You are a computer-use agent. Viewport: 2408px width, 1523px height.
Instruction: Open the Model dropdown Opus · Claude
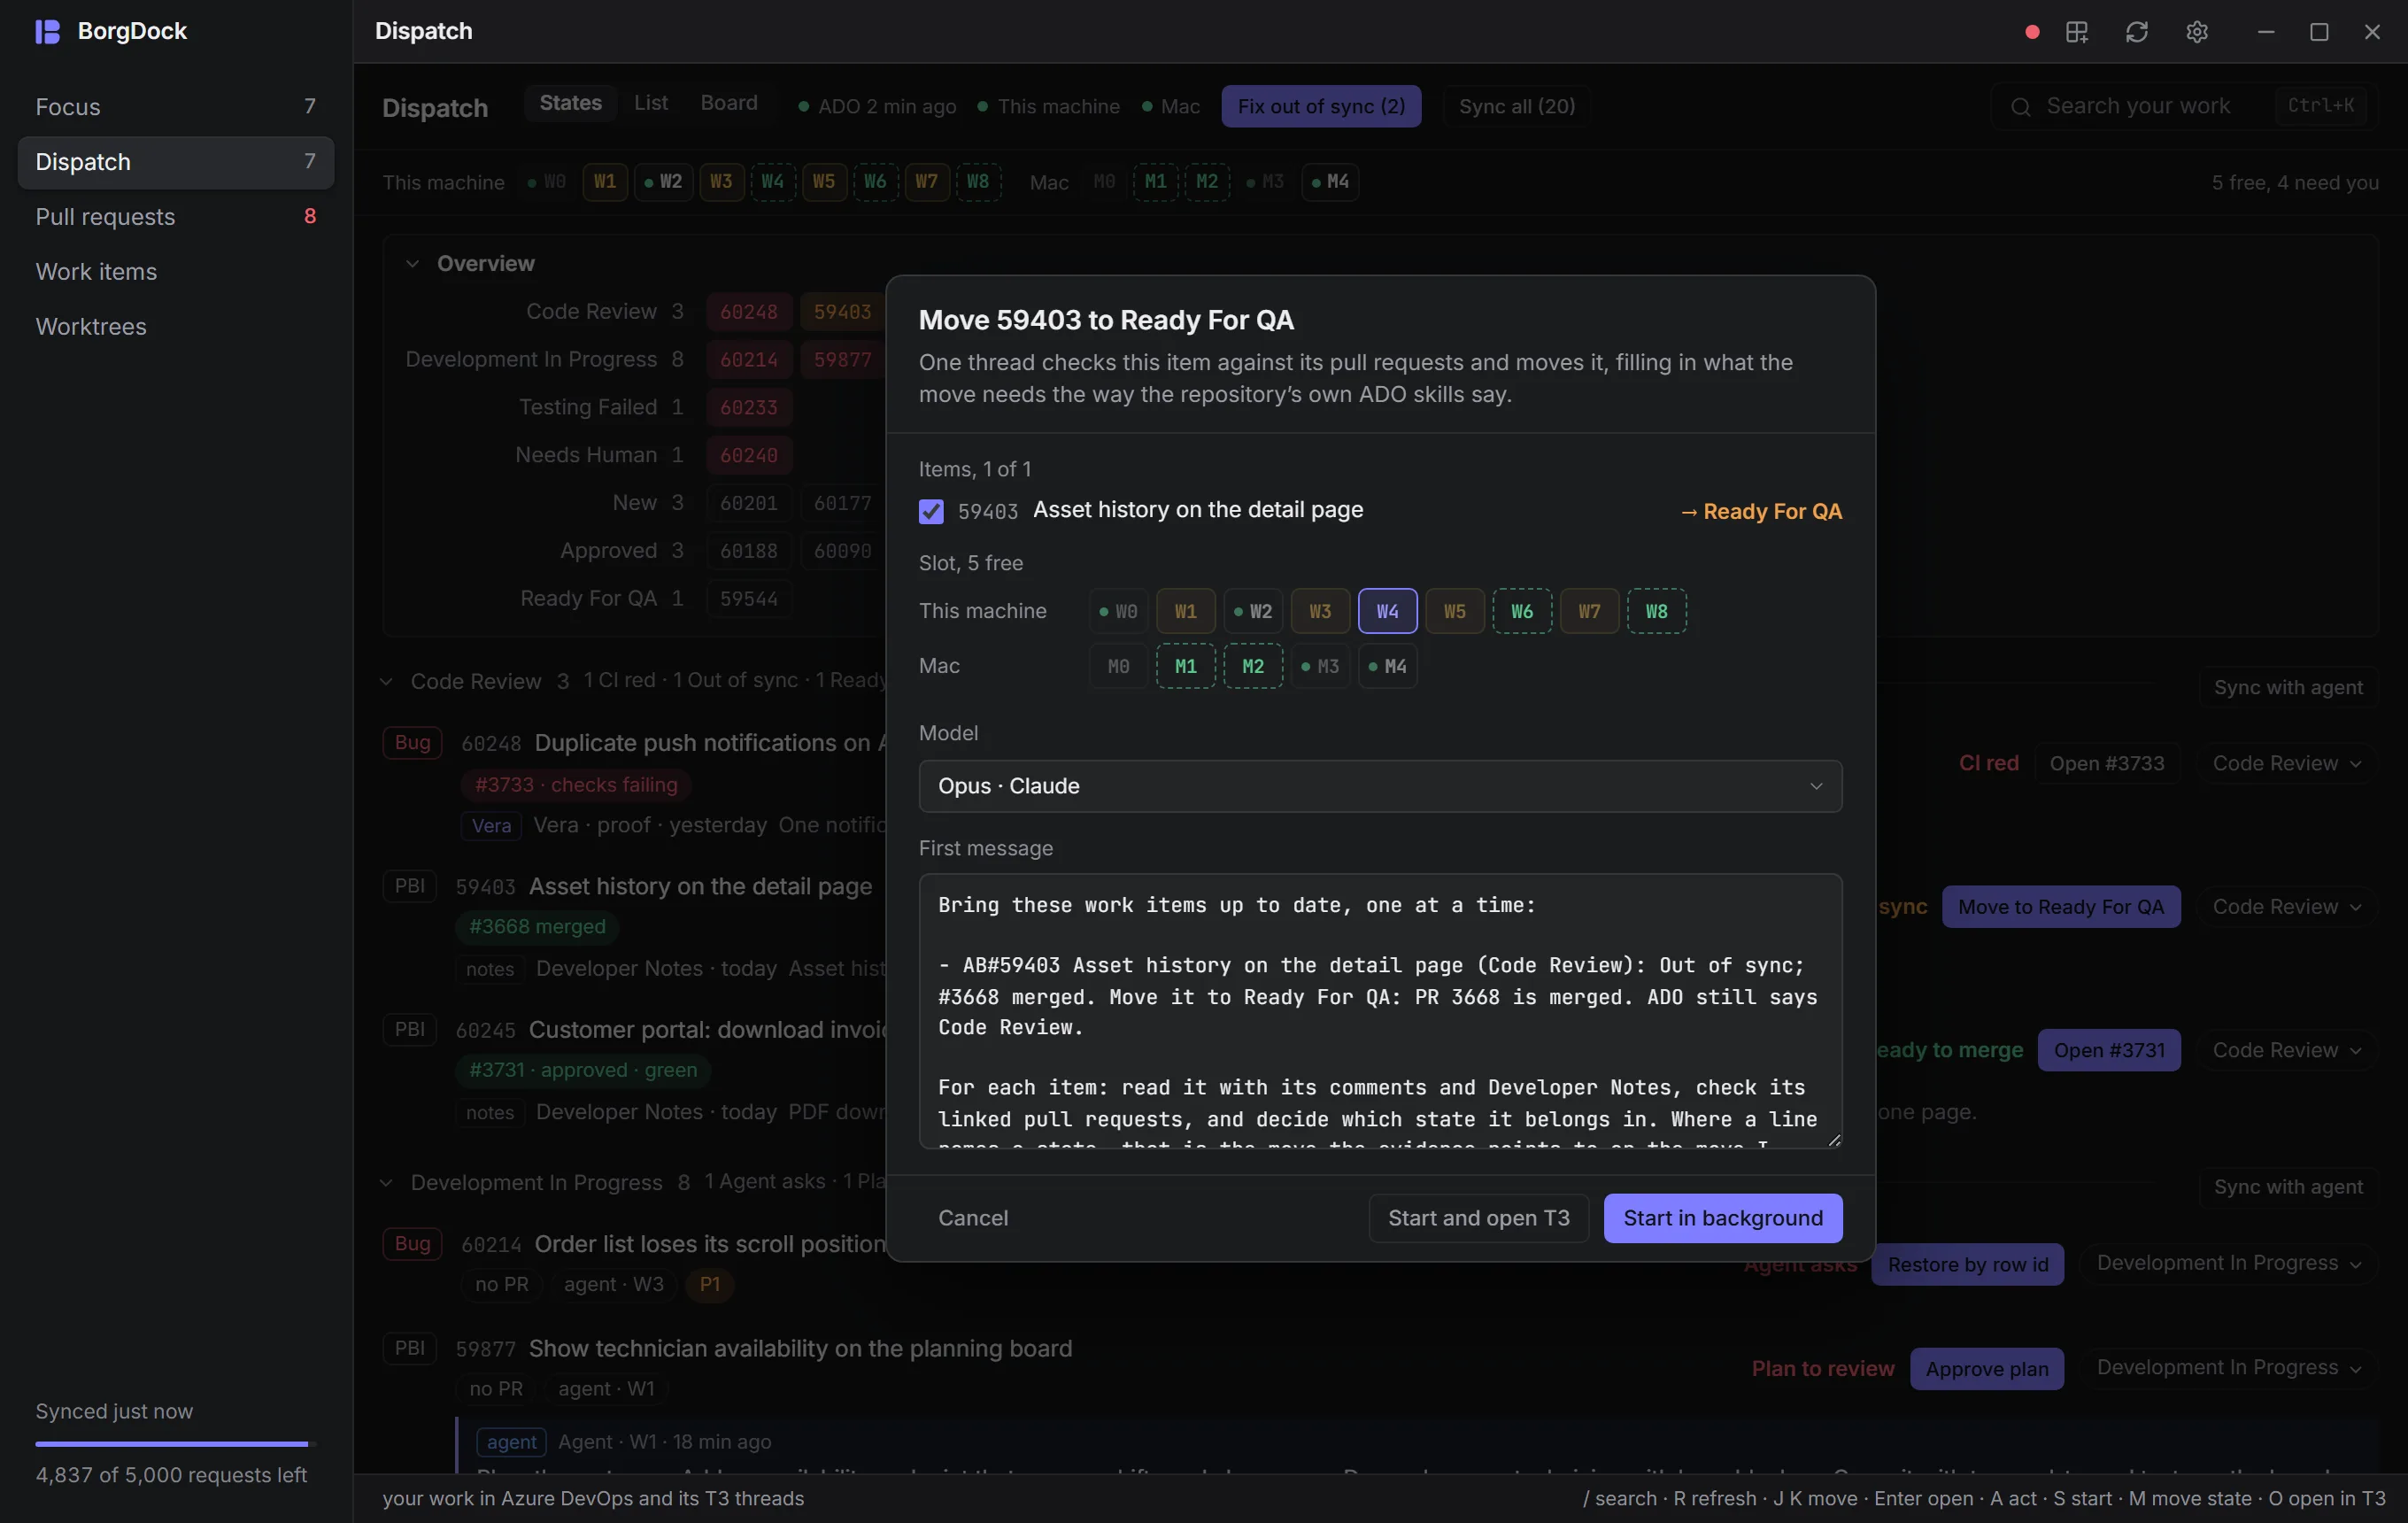[x=1380, y=786]
